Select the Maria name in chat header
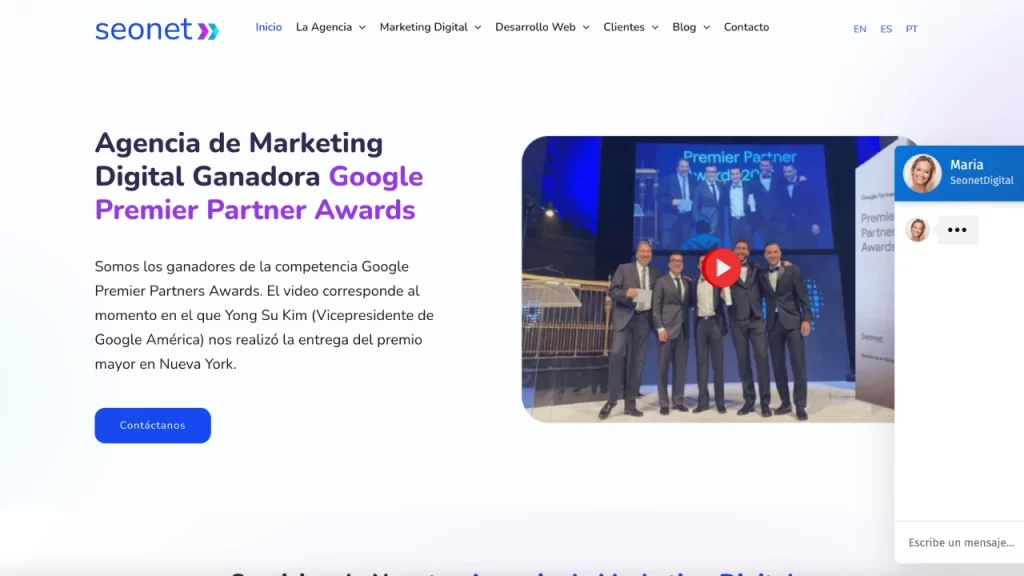Screen dimensions: 1024x576 [x=967, y=165]
